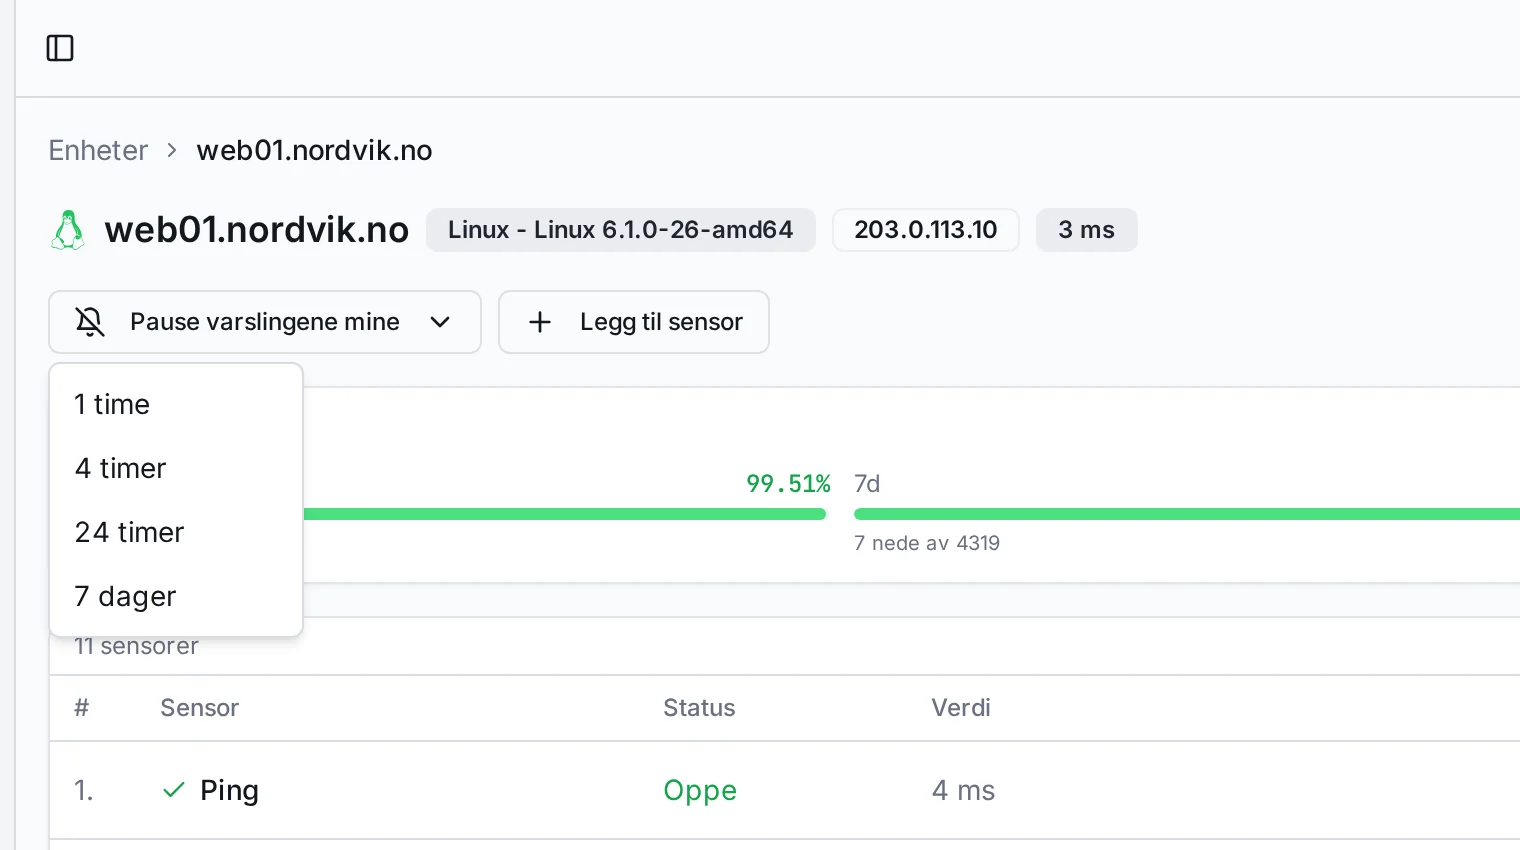Screen dimensions: 1520x850
Task: Click the row number 1. for Ping
Action: [84, 790]
